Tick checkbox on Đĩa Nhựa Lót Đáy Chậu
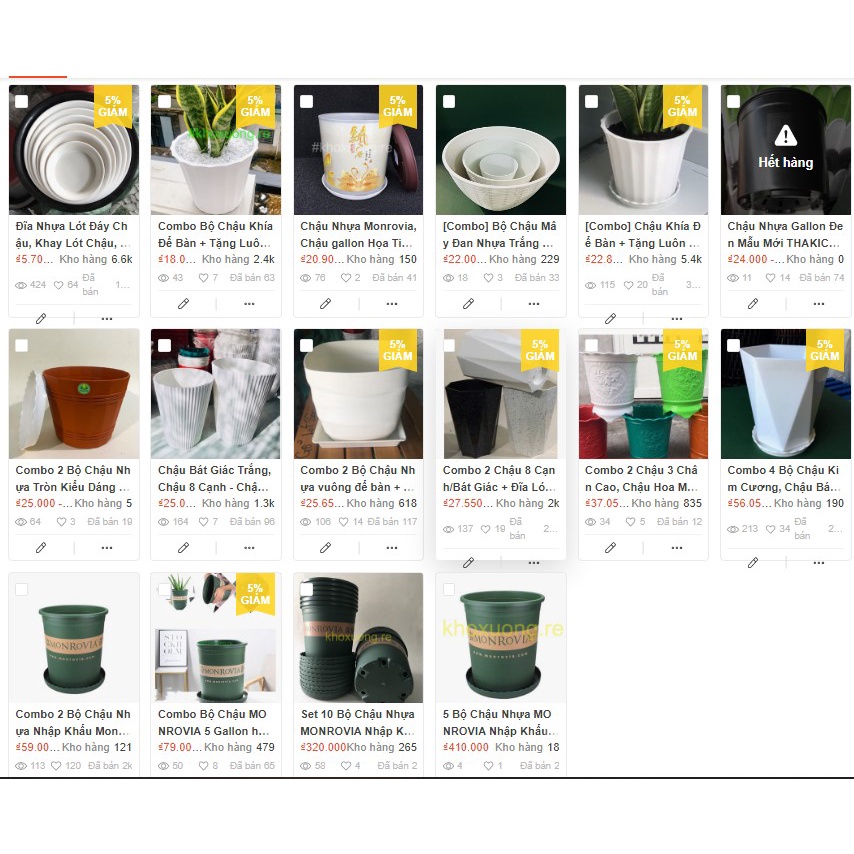The image size is (854, 854). [22, 101]
